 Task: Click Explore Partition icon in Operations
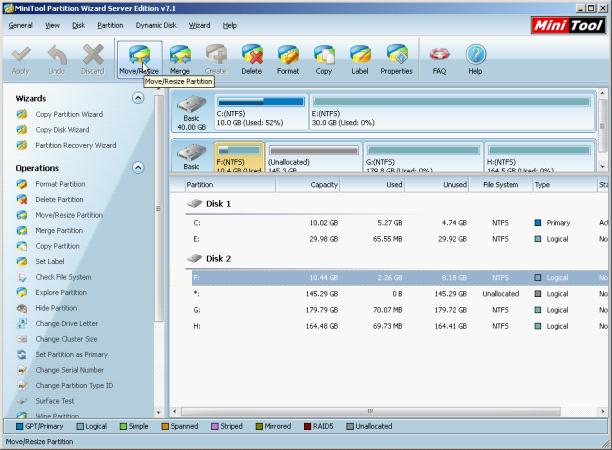point(22,292)
